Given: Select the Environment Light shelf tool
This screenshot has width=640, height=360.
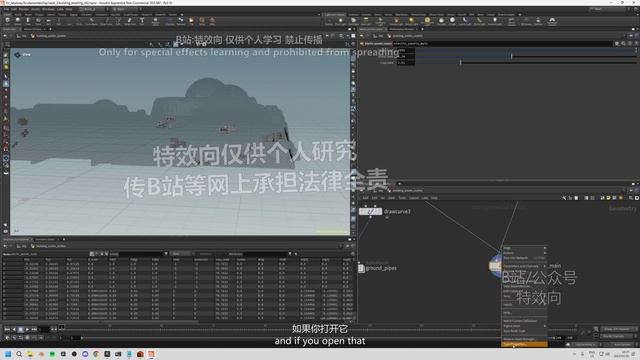Looking at the screenshot, I should (x=427, y=21).
